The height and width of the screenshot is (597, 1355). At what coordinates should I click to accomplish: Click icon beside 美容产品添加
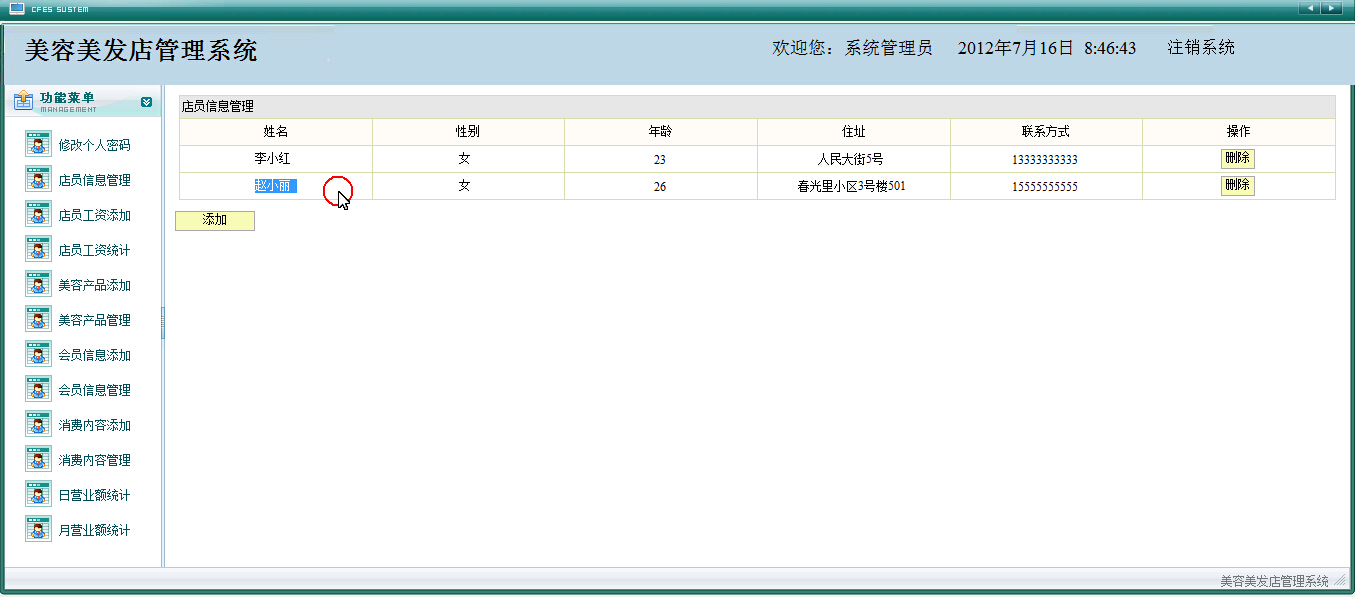[x=38, y=285]
